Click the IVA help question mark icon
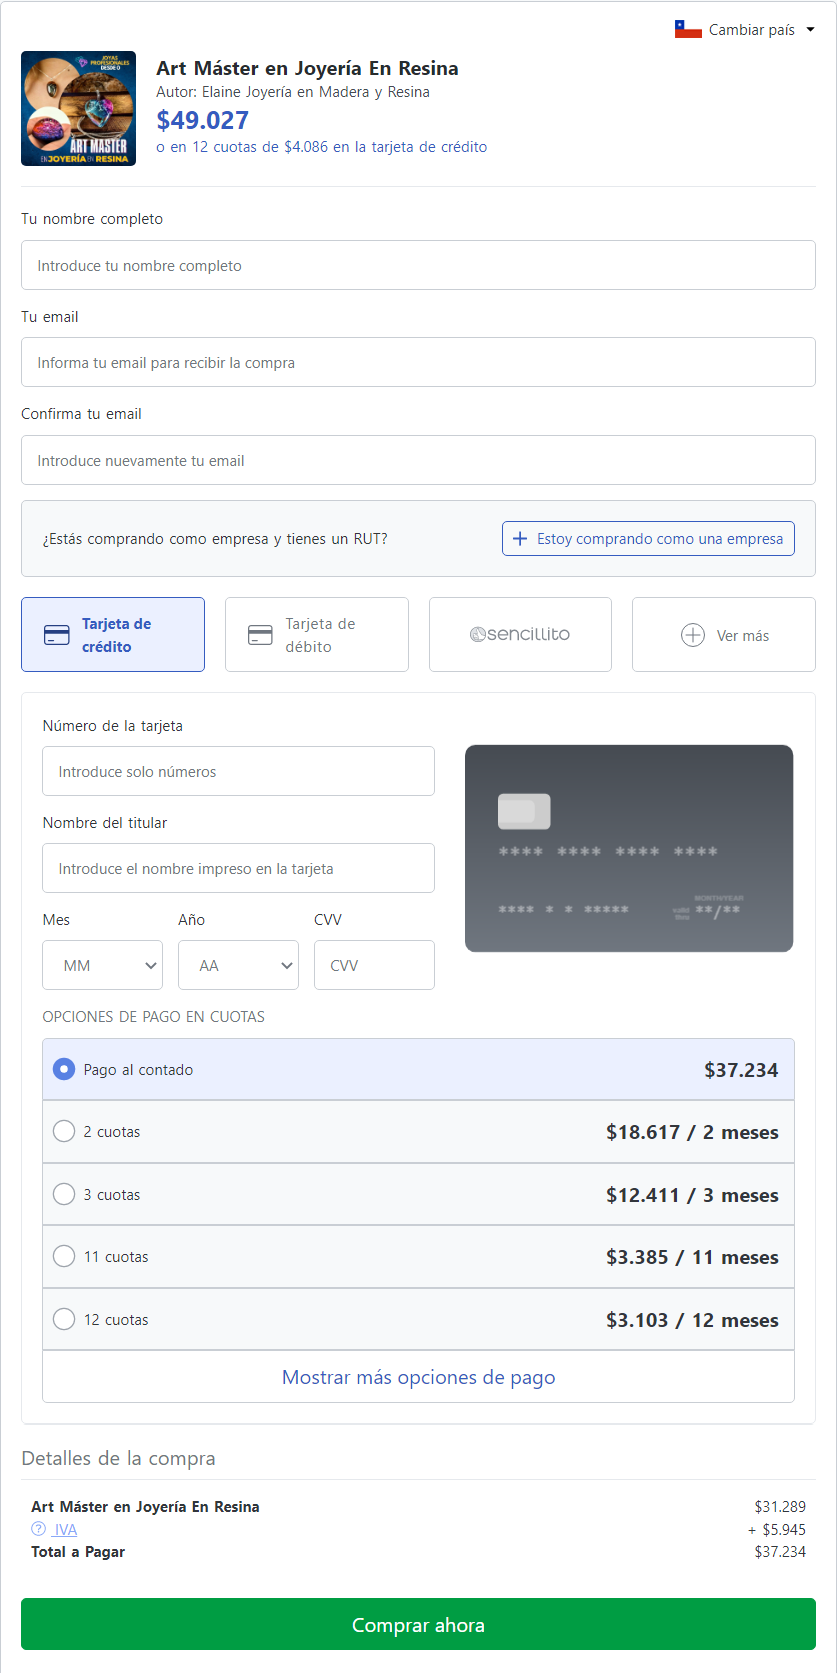 [38, 1528]
